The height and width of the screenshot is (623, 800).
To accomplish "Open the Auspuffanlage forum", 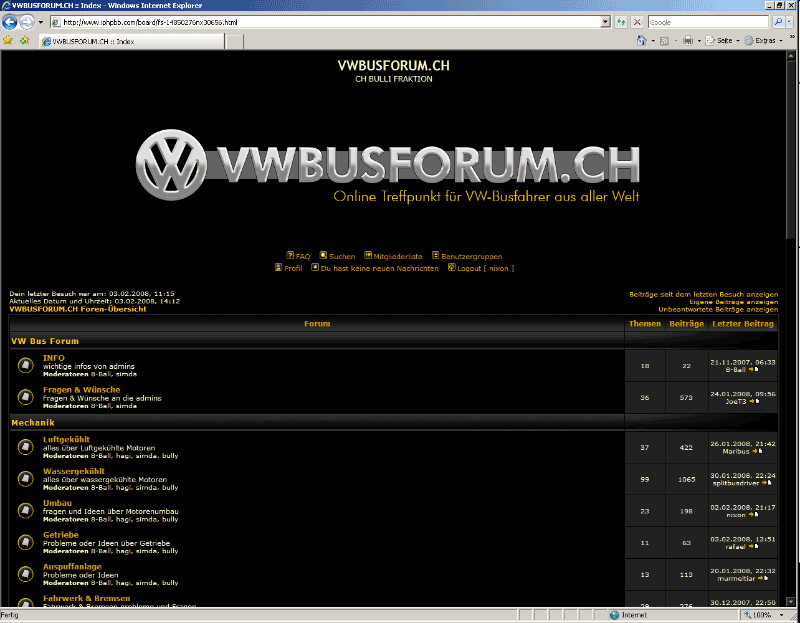I will tap(72, 566).
